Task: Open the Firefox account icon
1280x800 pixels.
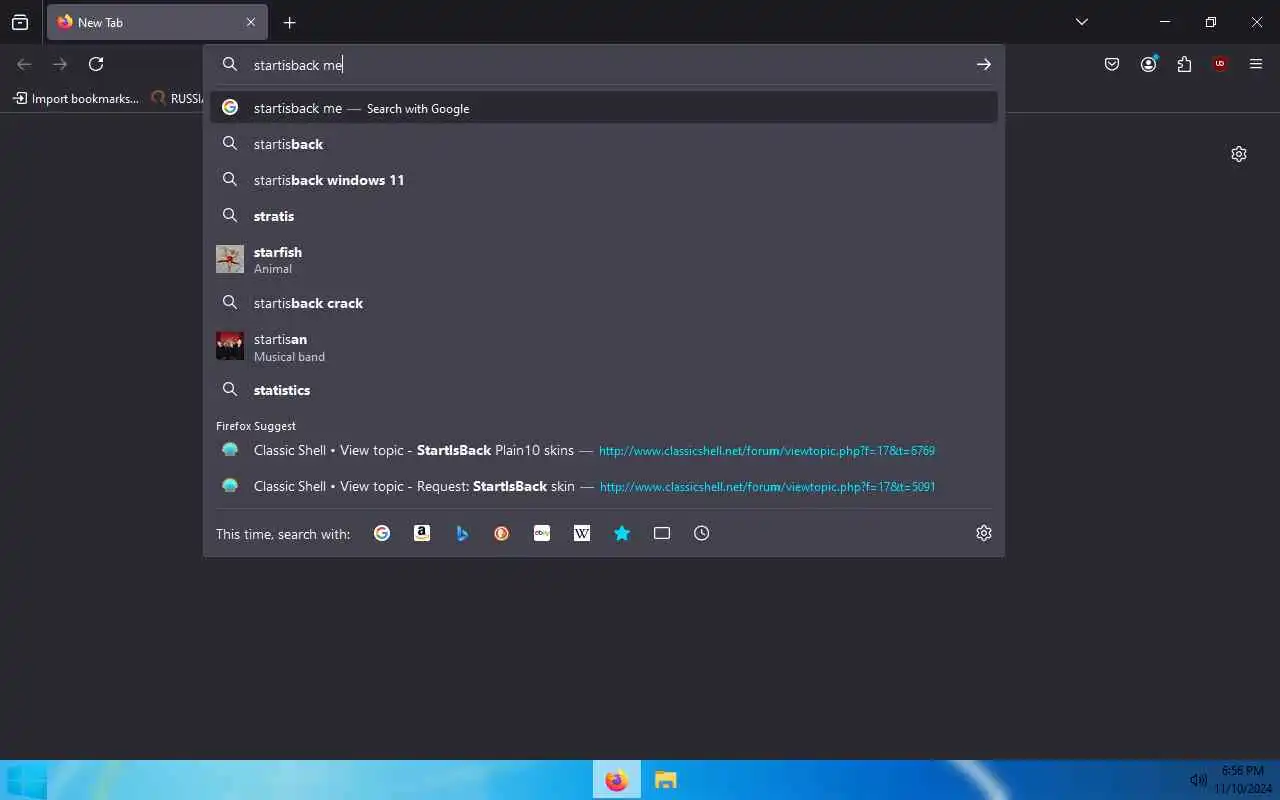Action: (1148, 64)
